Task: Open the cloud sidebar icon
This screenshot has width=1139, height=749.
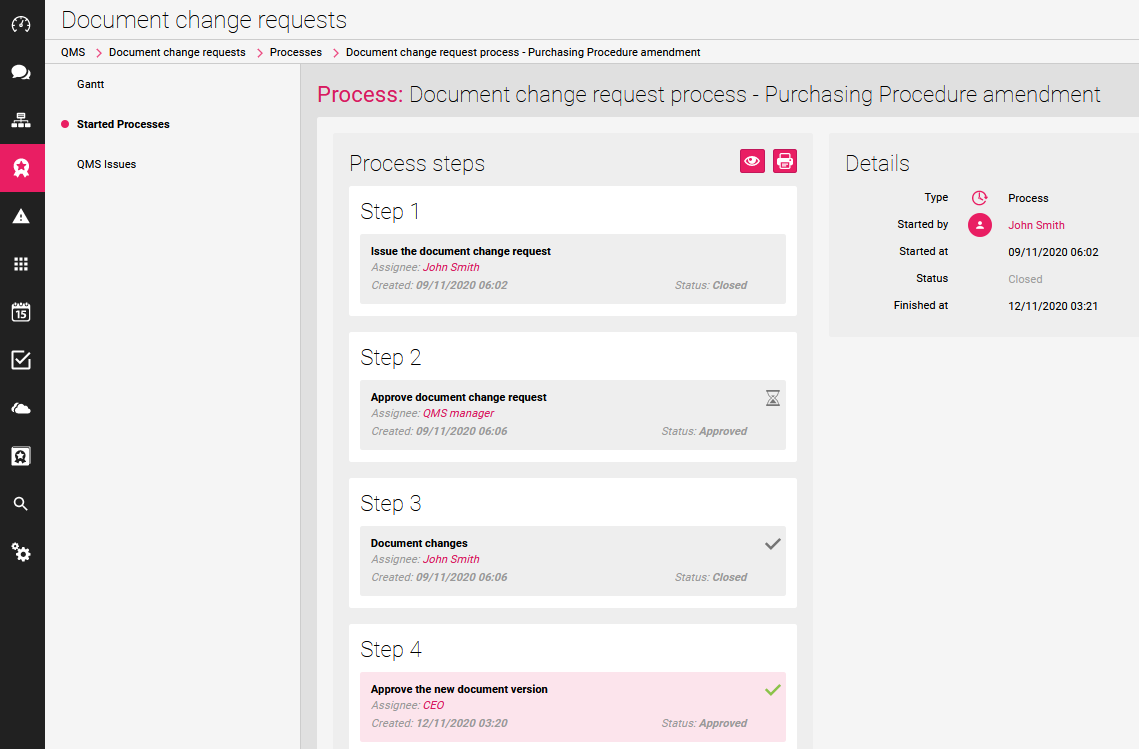Action: pyautogui.click(x=21, y=408)
